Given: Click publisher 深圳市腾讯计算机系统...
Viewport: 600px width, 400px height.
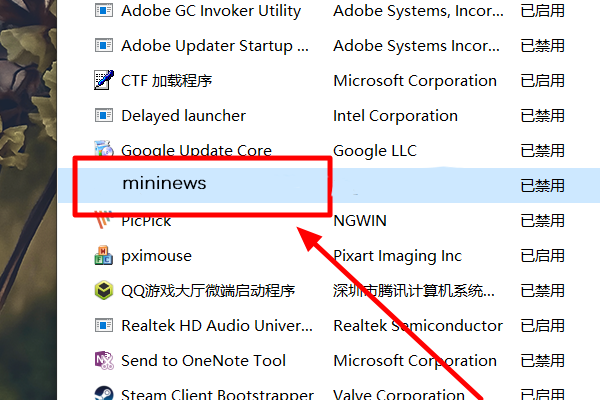Looking at the screenshot, I should [x=414, y=291].
